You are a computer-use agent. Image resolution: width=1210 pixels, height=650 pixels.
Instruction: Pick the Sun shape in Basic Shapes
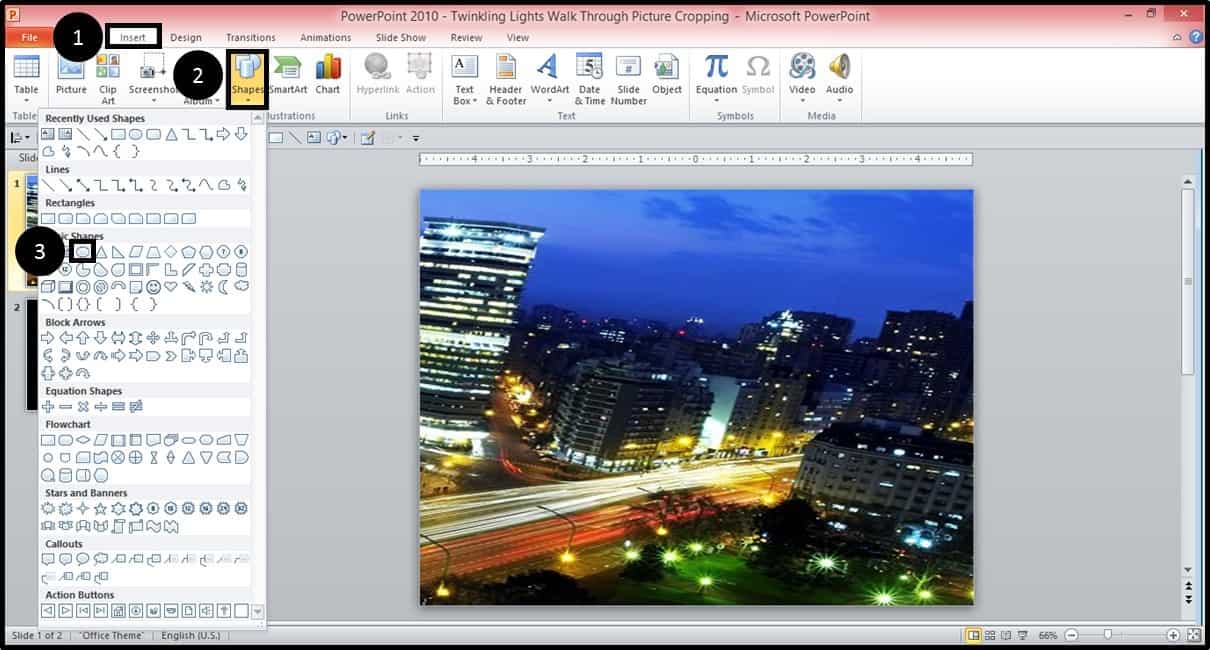[x=206, y=287]
